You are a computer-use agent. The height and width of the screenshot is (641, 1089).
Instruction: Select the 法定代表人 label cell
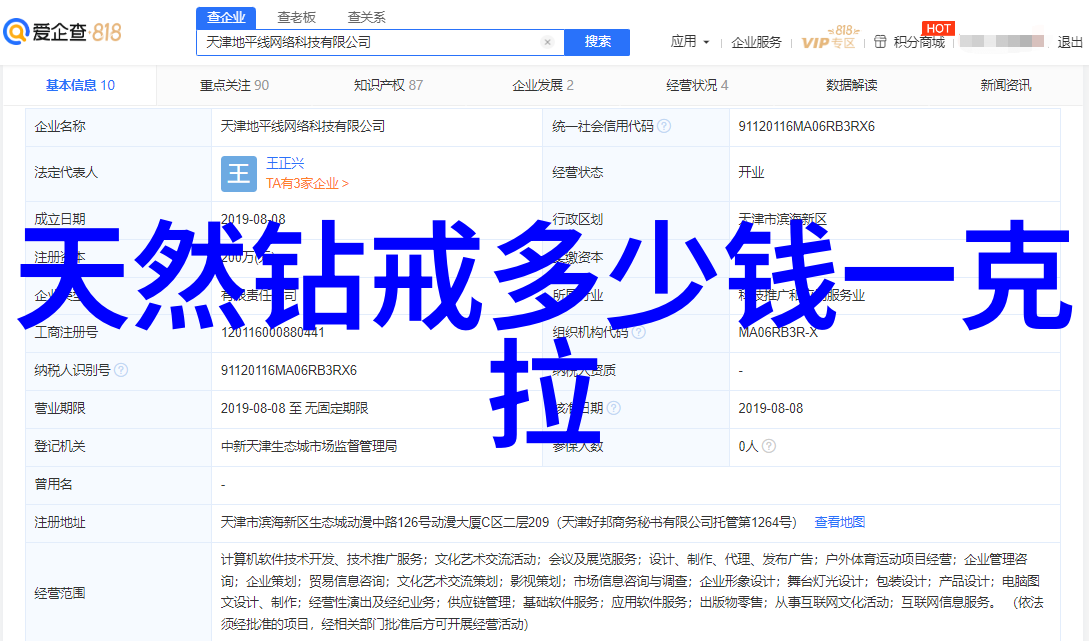click(118, 173)
